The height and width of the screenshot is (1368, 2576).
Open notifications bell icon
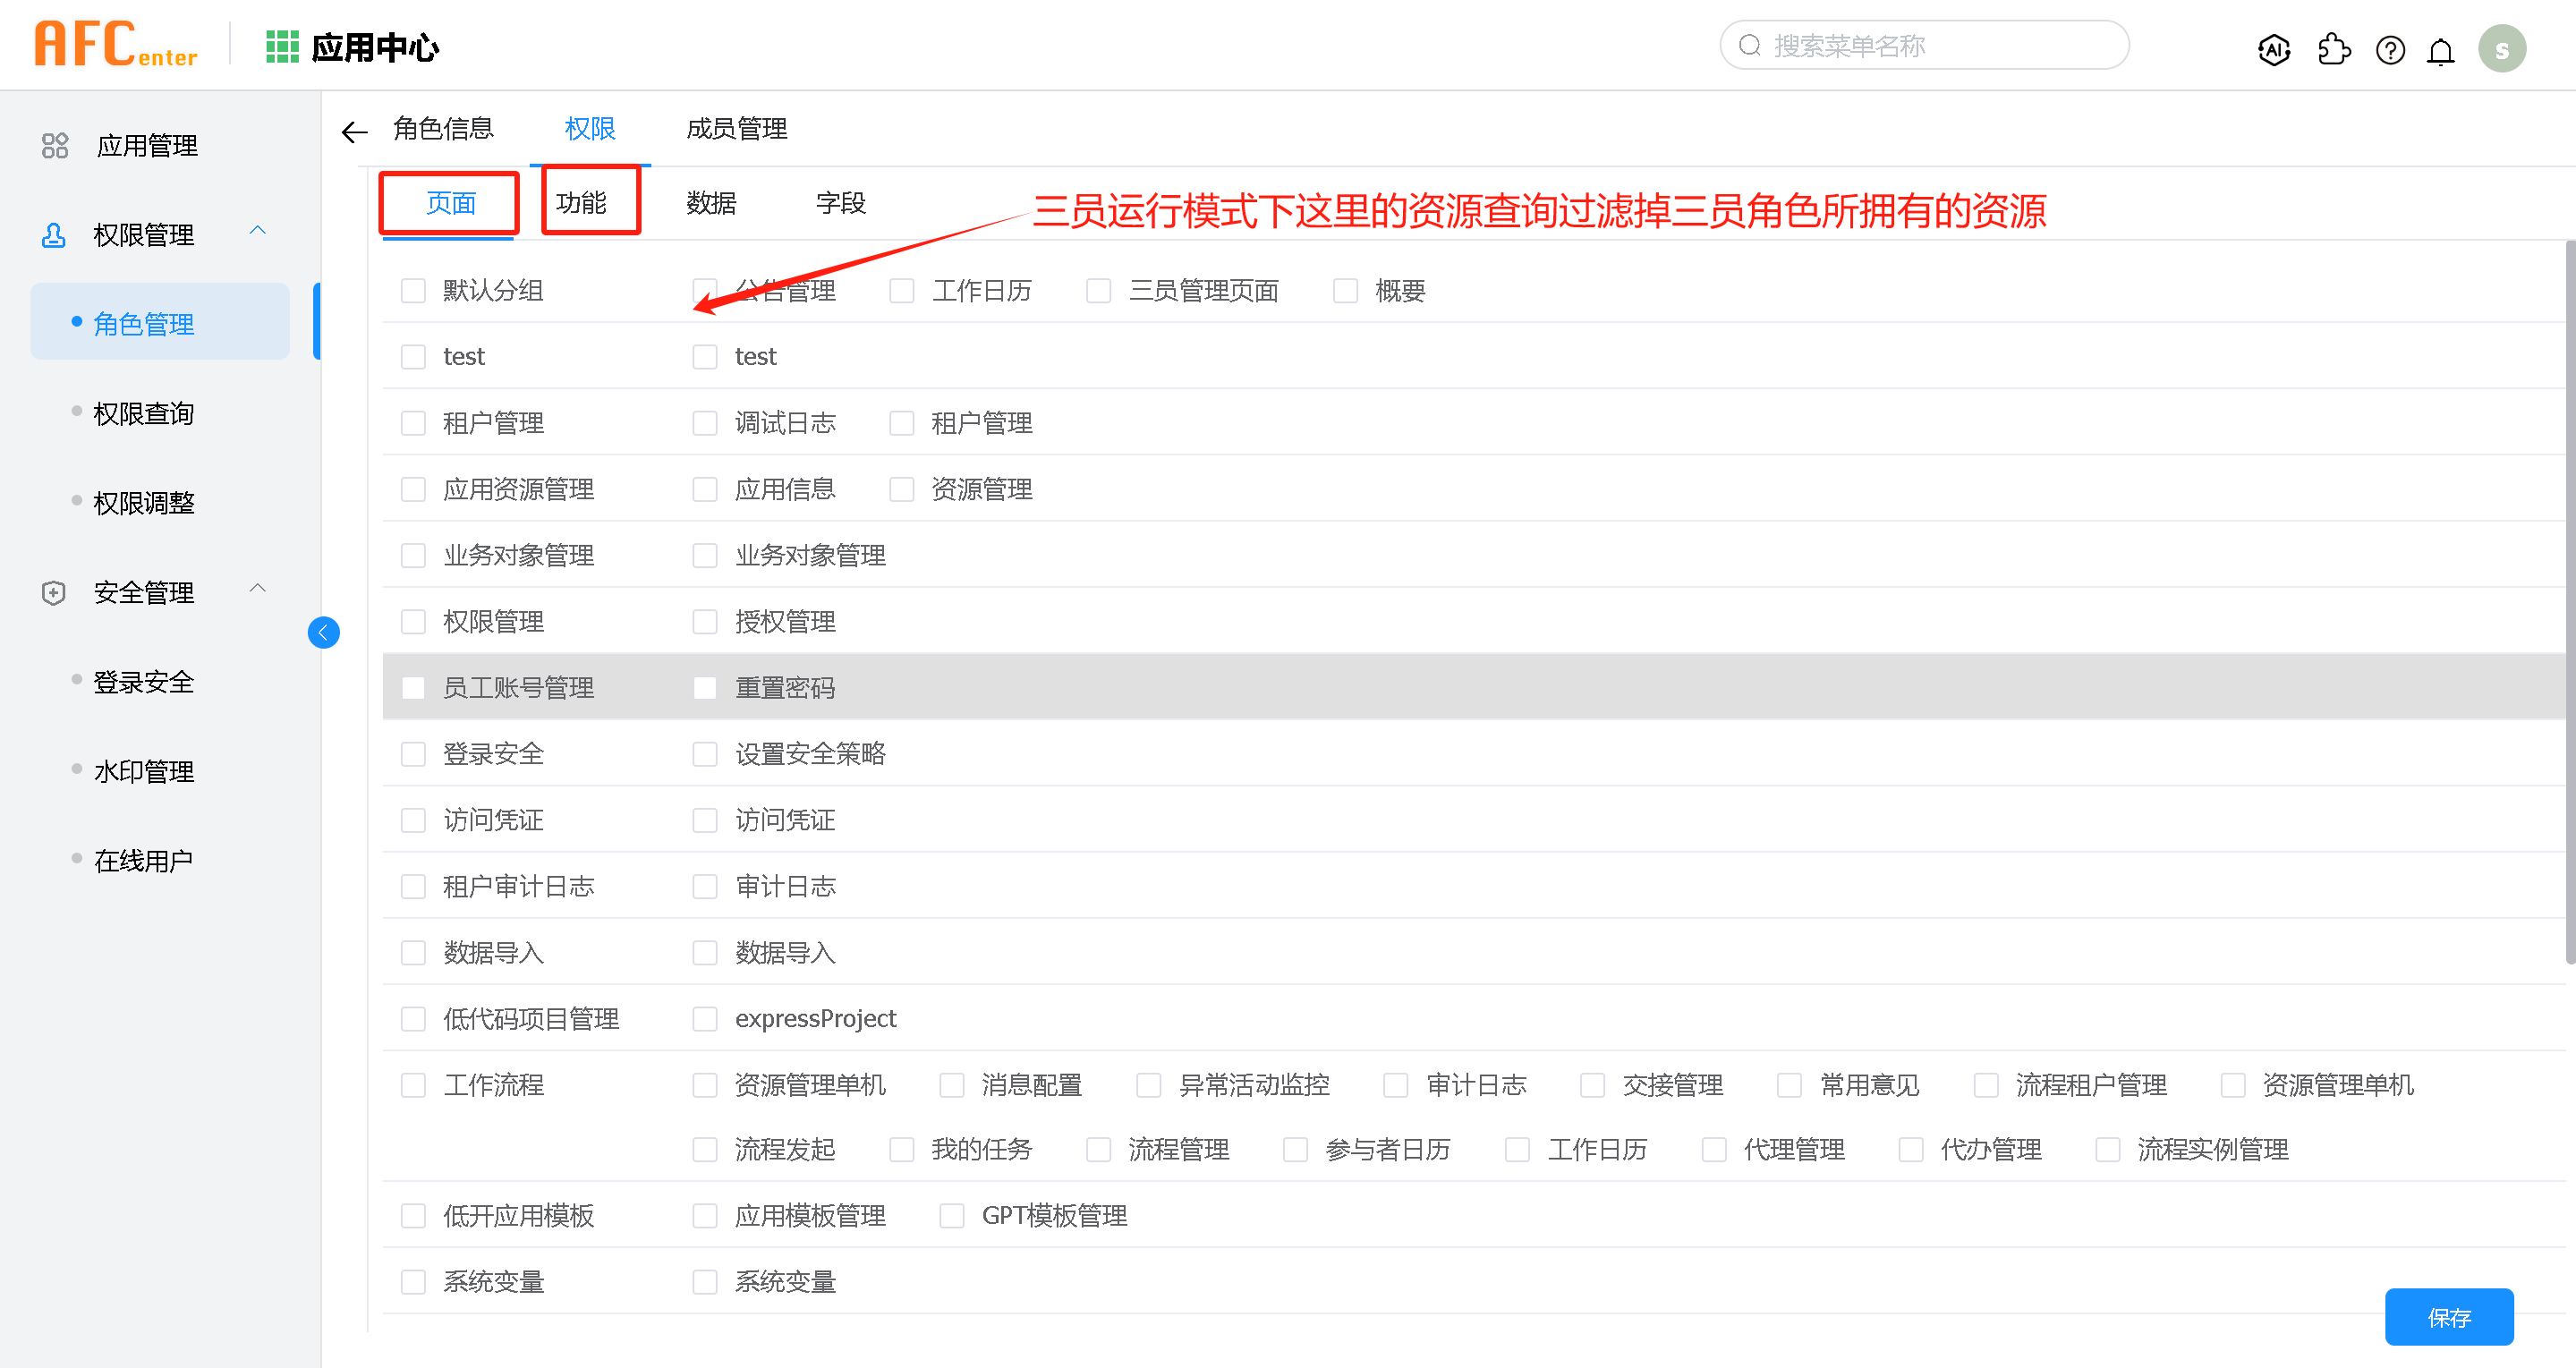pyautogui.click(x=2441, y=50)
